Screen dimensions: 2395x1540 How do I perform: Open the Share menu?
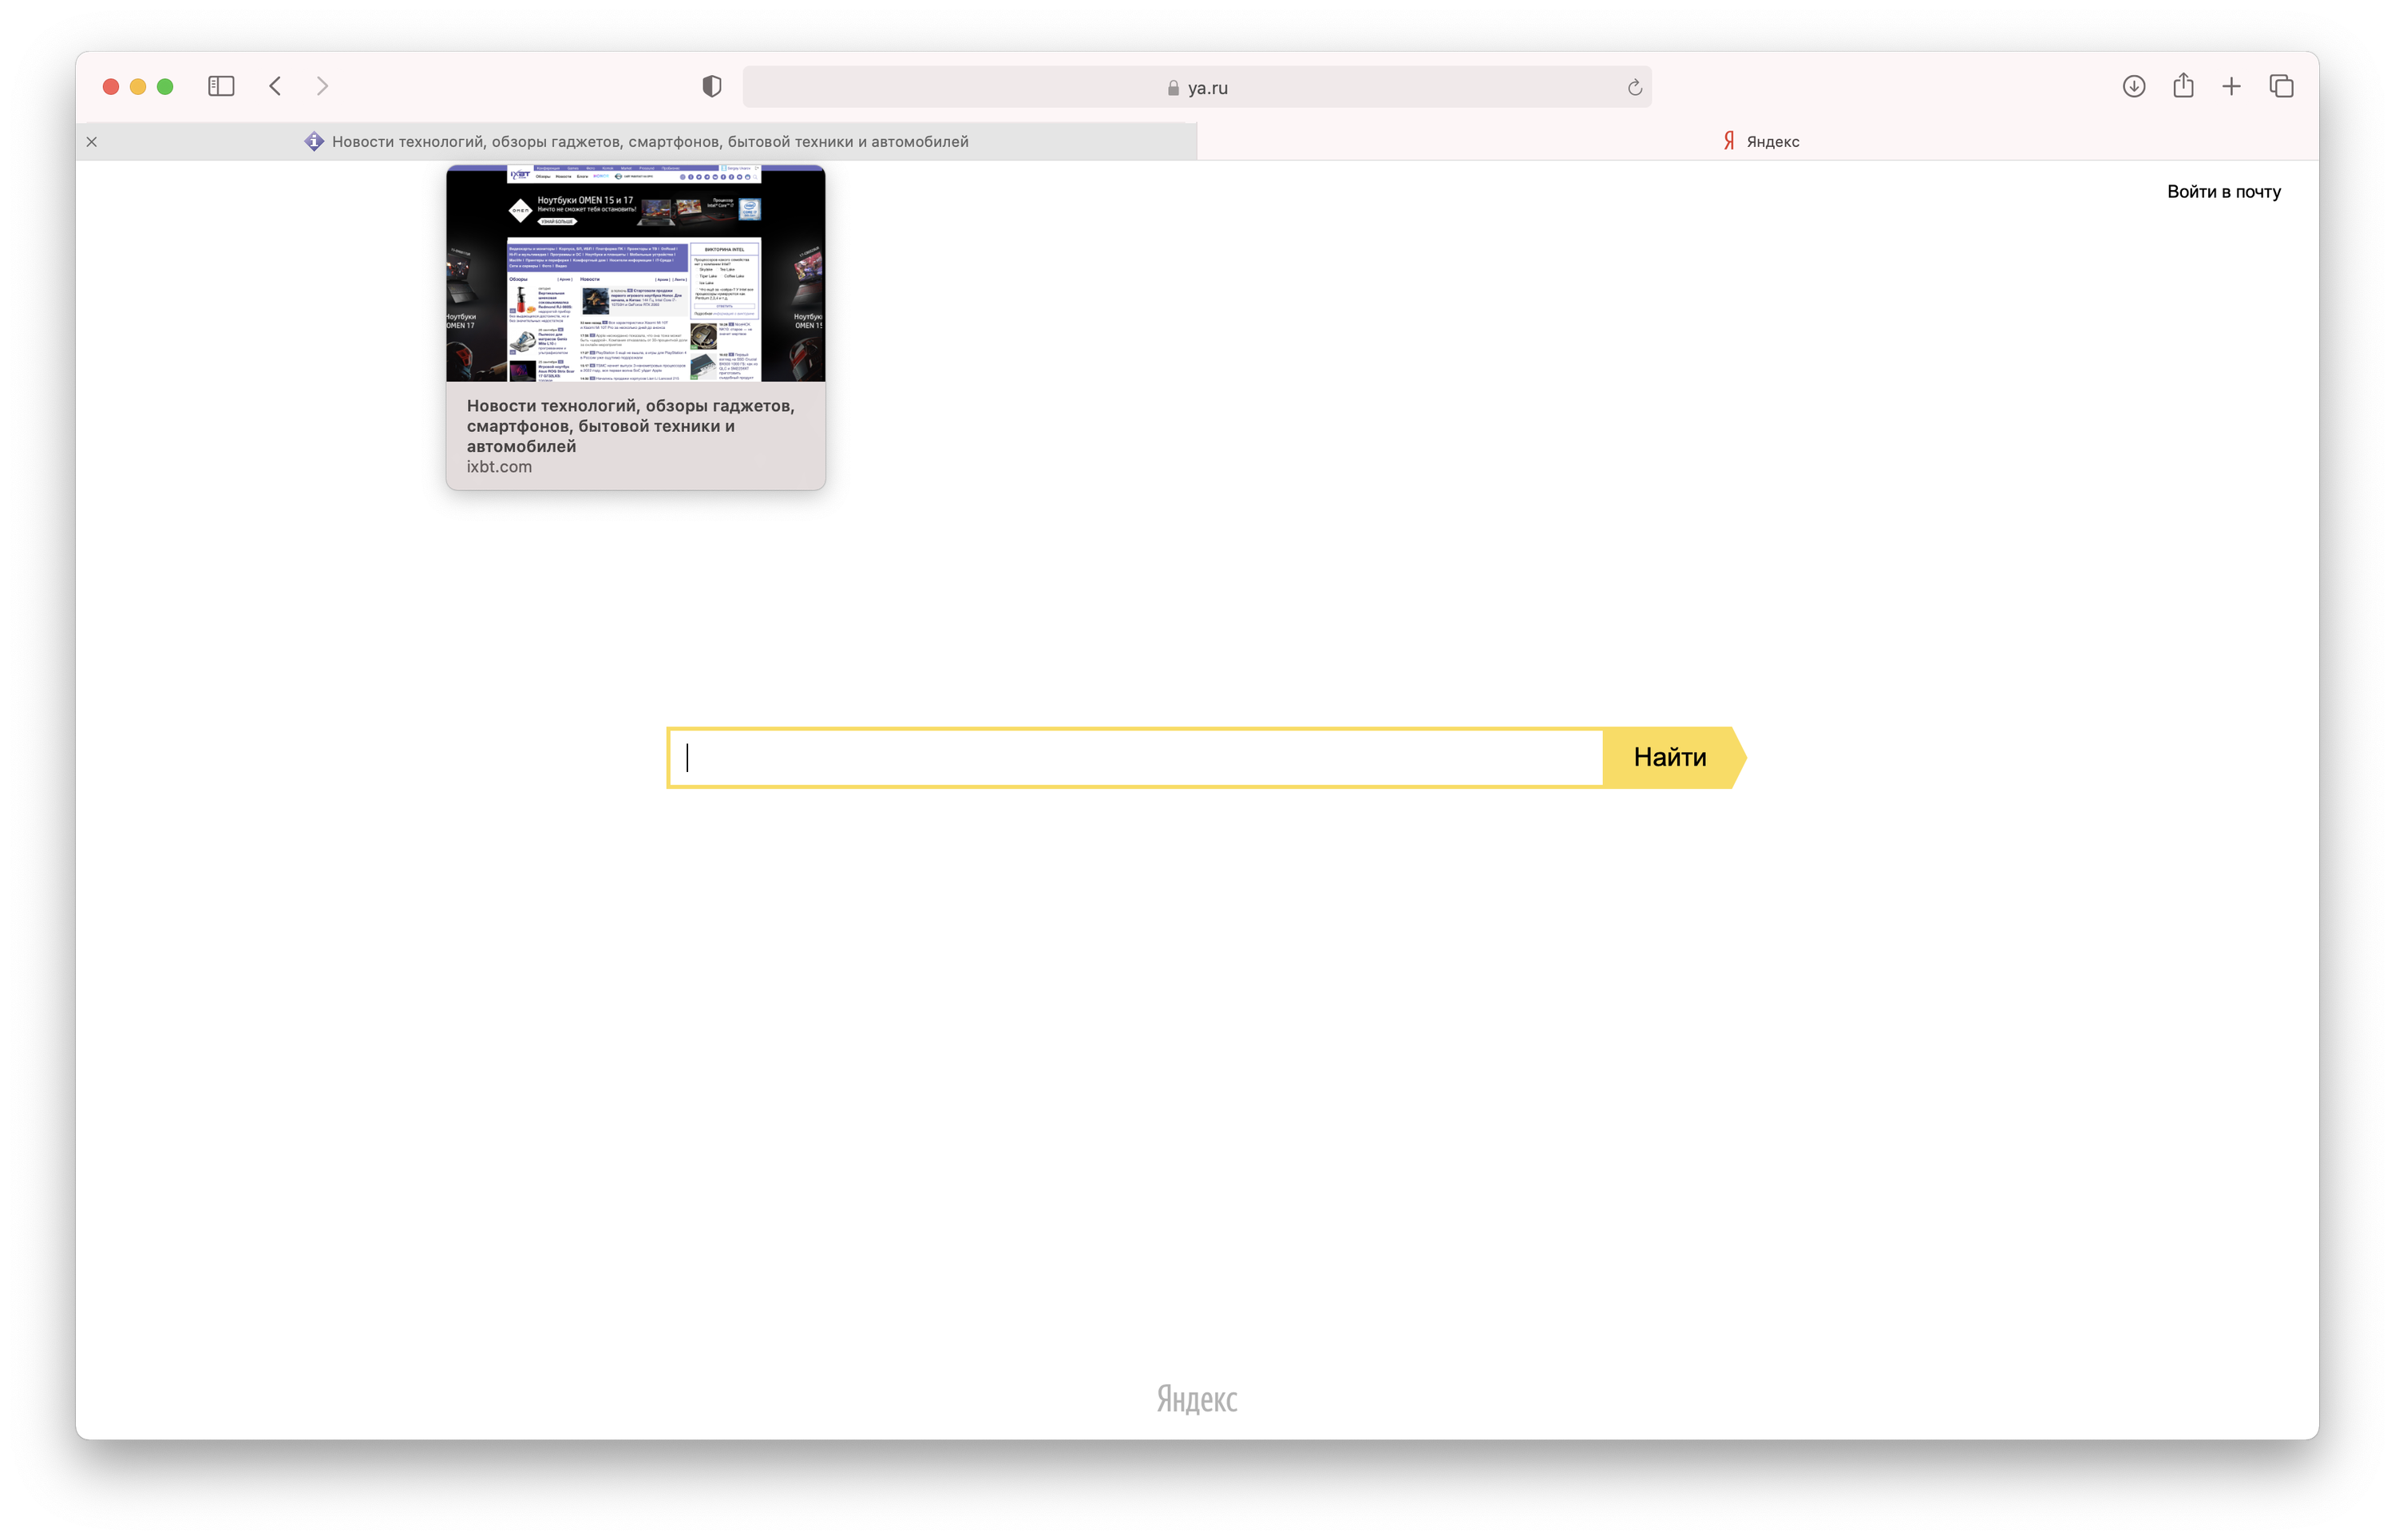point(2183,86)
